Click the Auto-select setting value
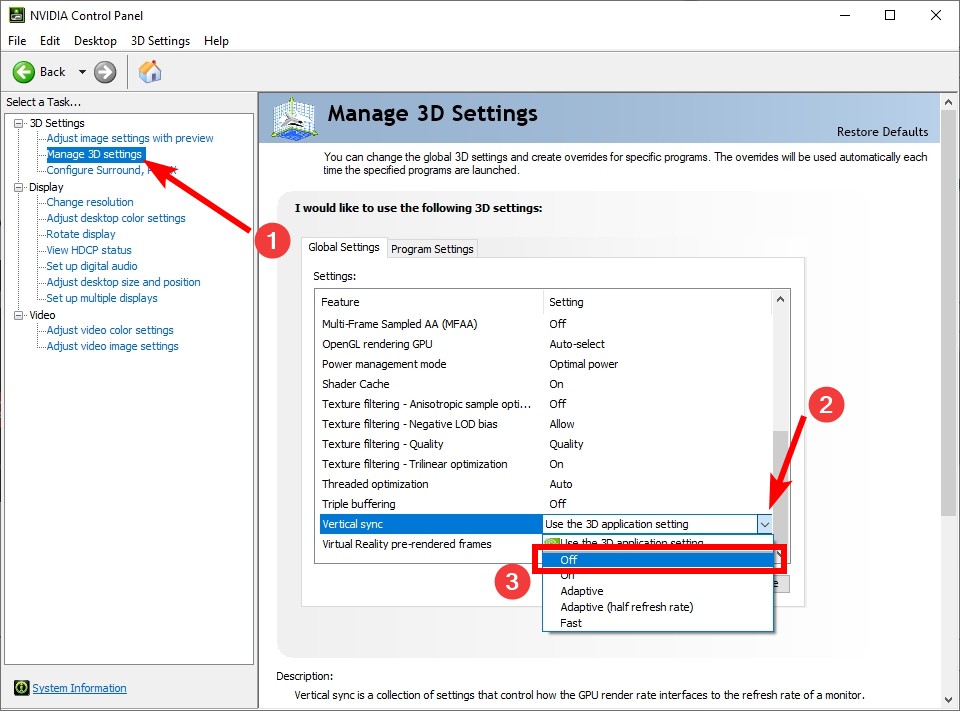 [x=577, y=344]
